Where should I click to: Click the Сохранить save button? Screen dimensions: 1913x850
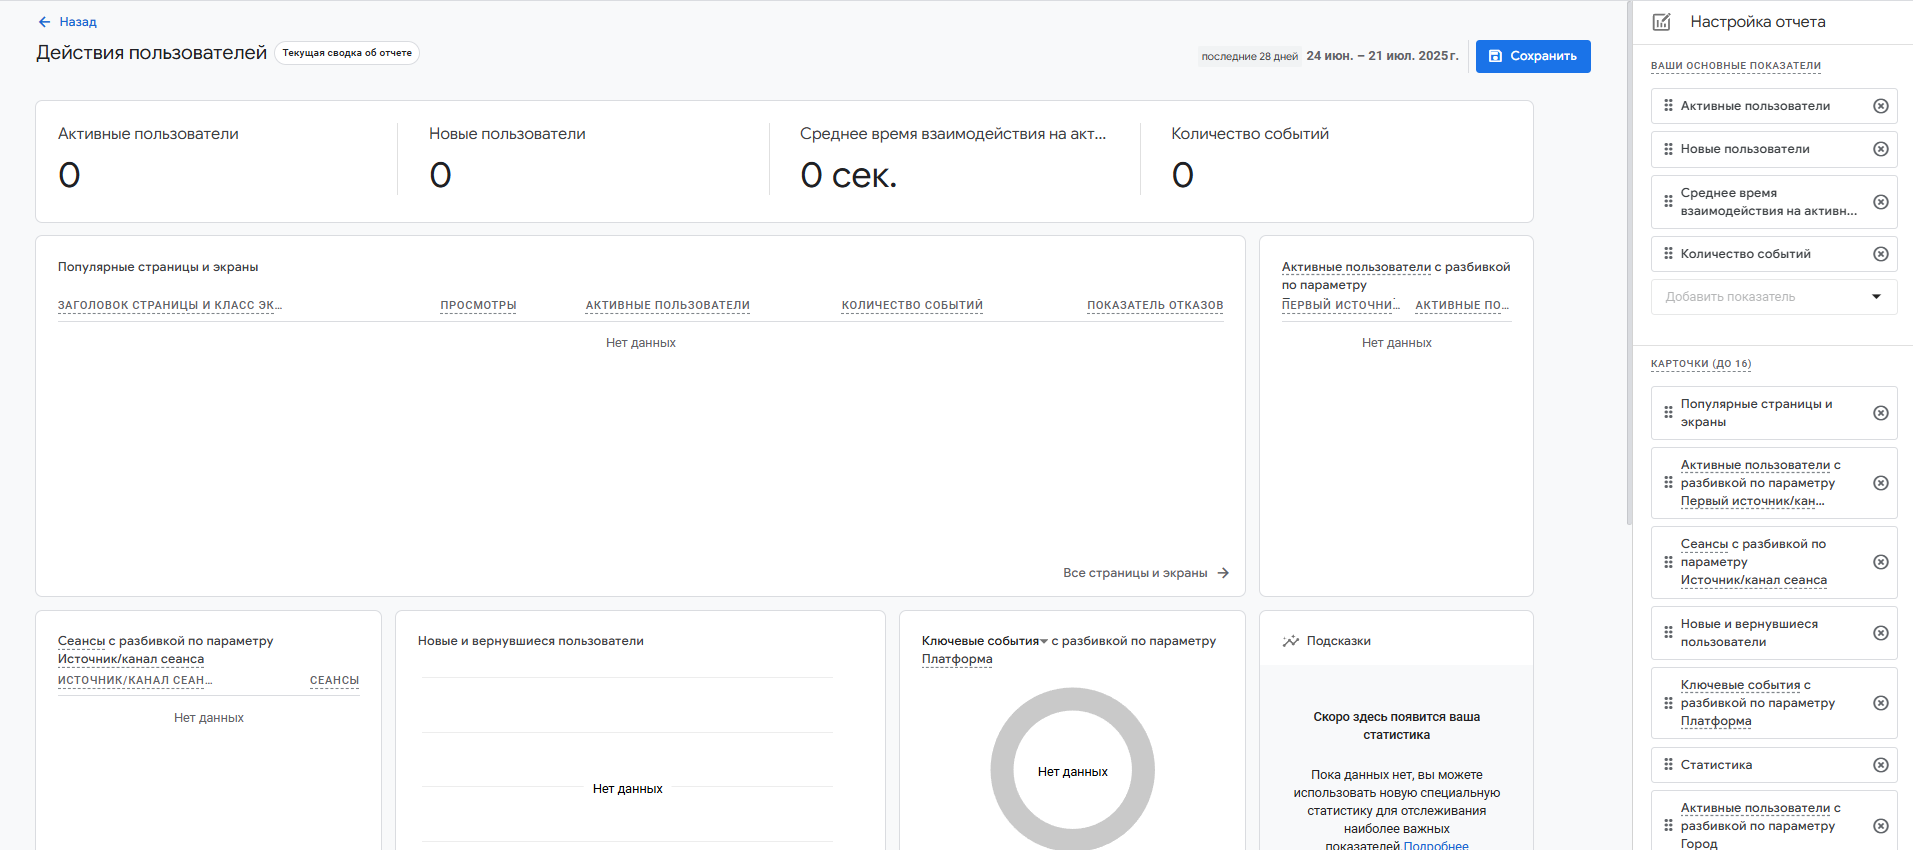point(1533,56)
